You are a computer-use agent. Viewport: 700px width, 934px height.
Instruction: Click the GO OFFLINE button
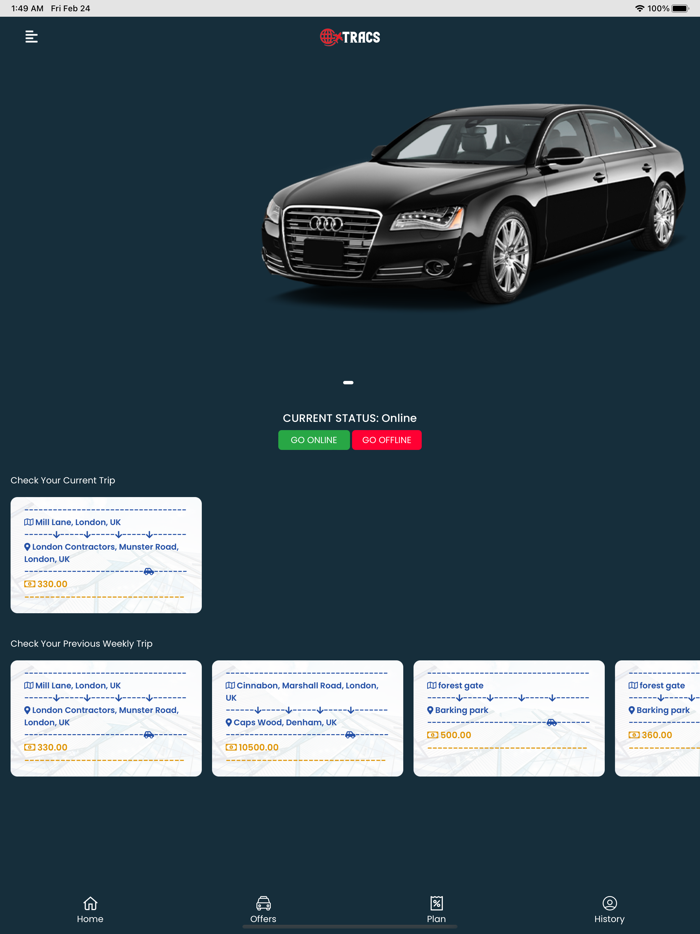pyautogui.click(x=387, y=440)
